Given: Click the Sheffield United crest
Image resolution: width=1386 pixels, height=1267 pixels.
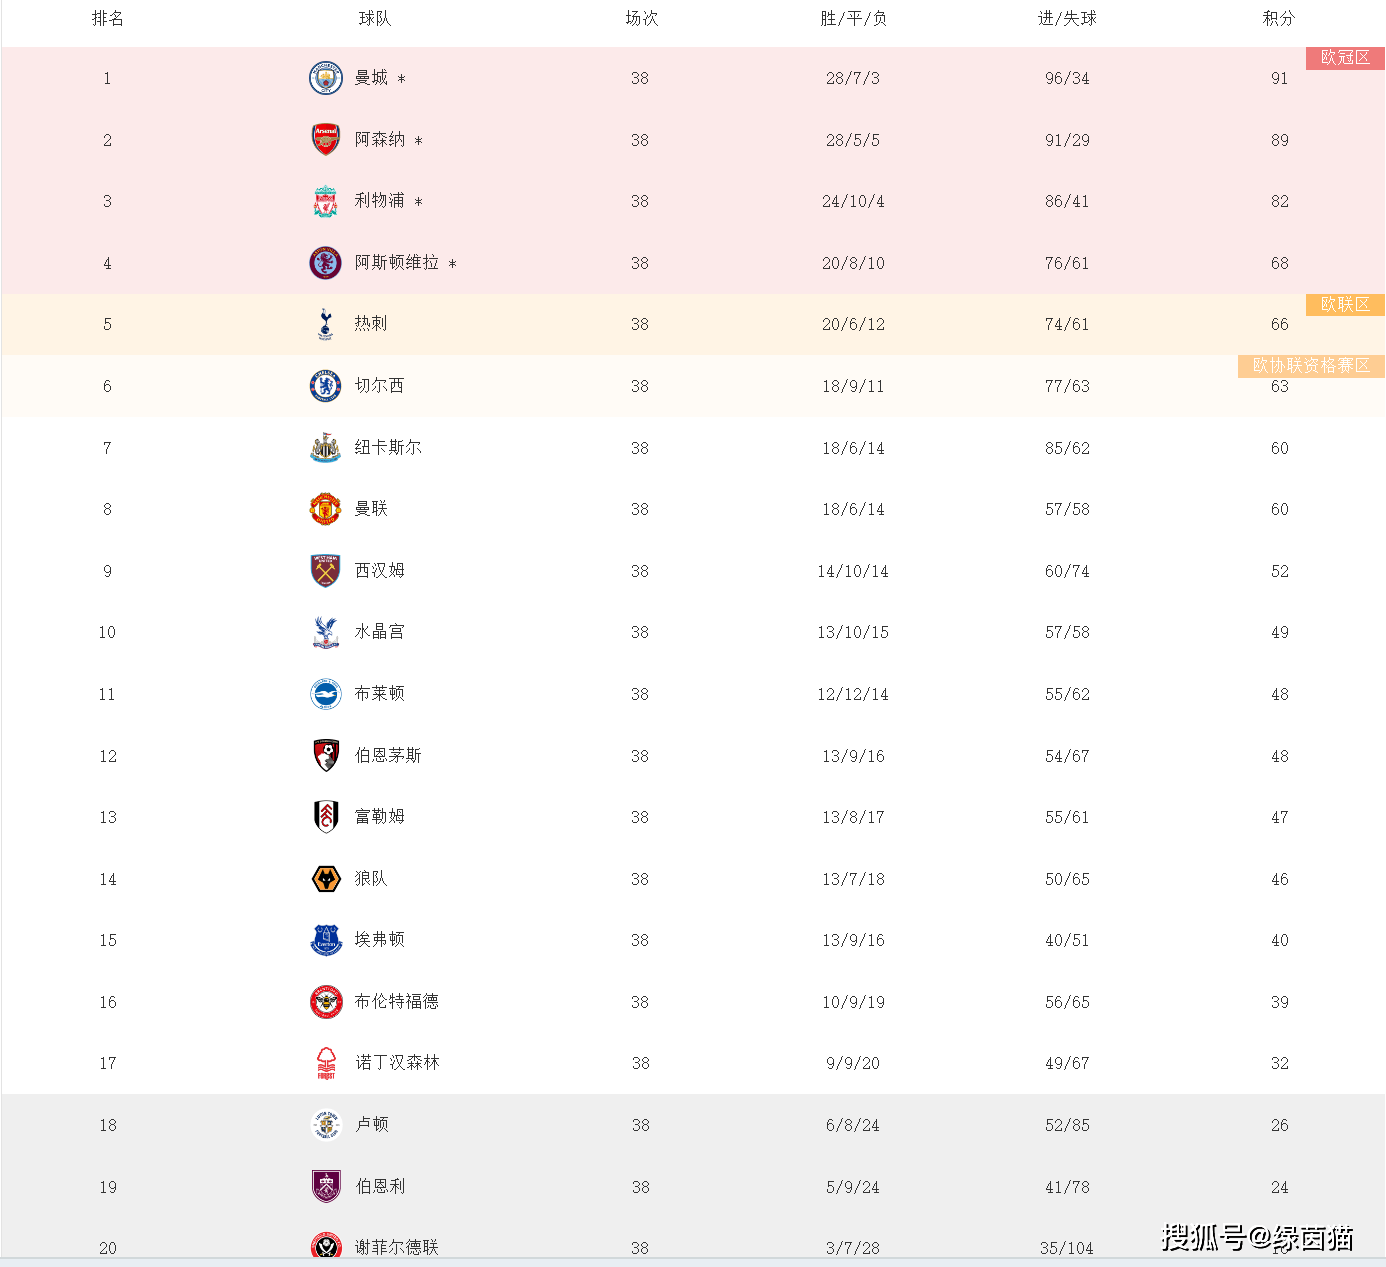Looking at the screenshot, I should pyautogui.click(x=326, y=1246).
